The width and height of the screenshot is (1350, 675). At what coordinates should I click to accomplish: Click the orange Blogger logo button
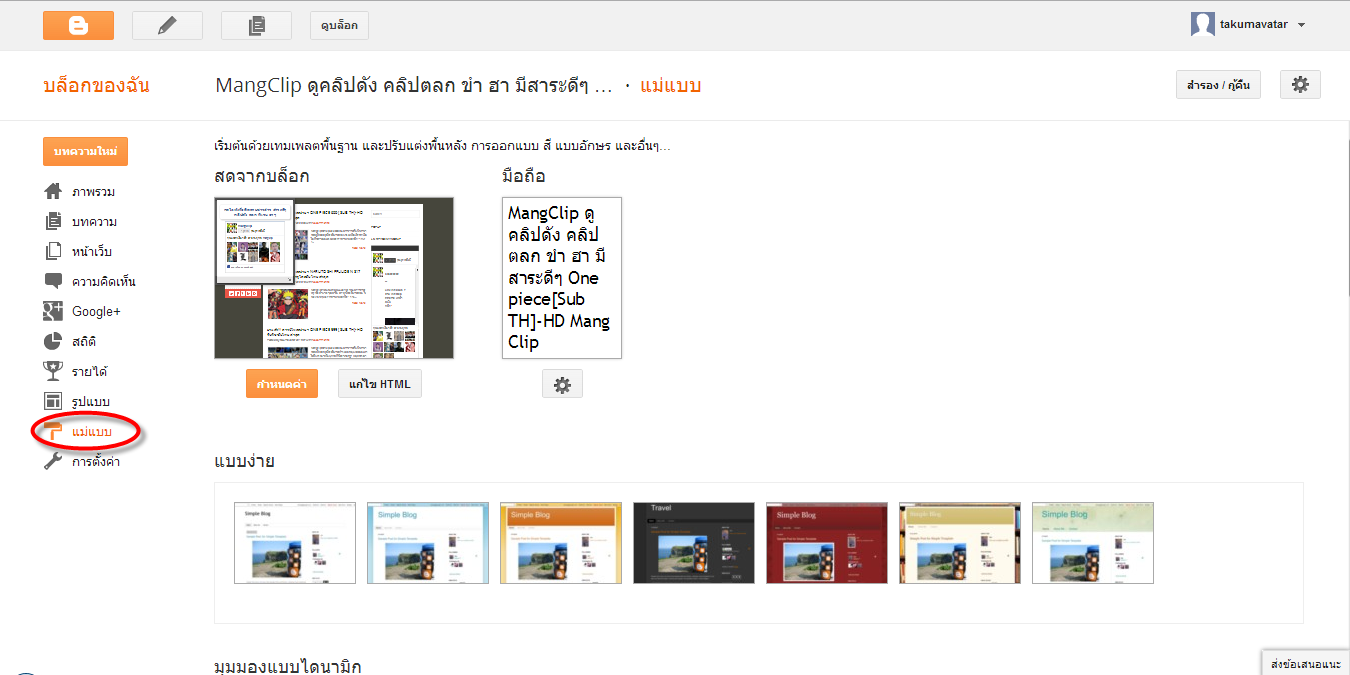click(78, 25)
